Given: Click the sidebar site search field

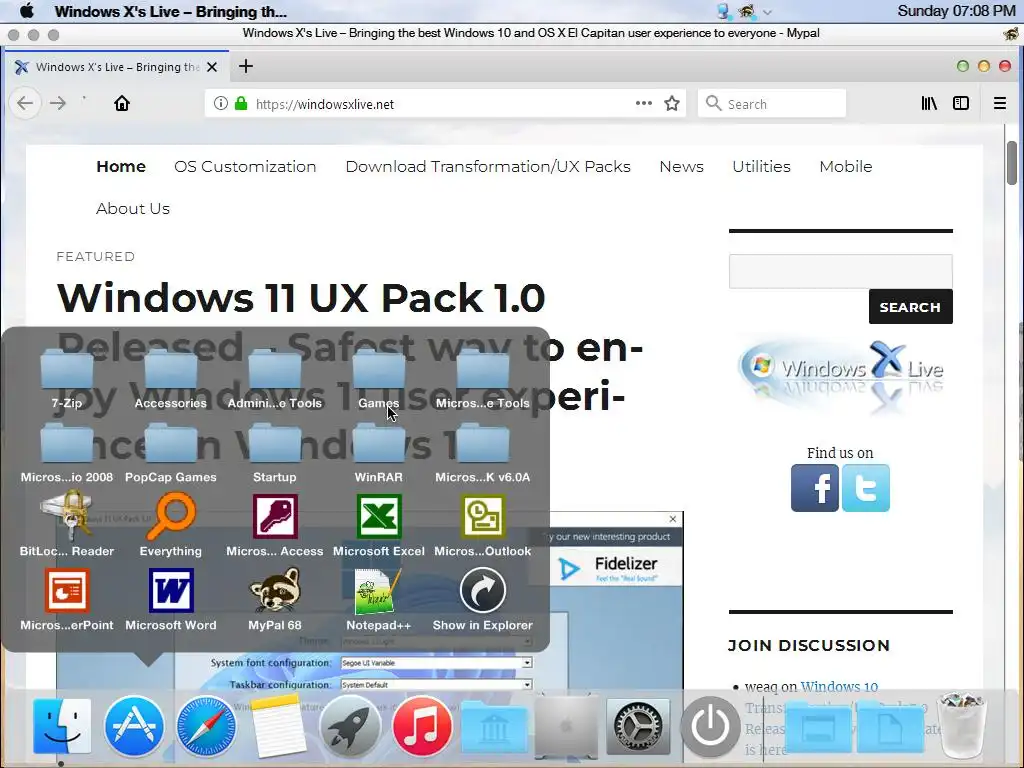Looking at the screenshot, I should pyautogui.click(x=840, y=271).
